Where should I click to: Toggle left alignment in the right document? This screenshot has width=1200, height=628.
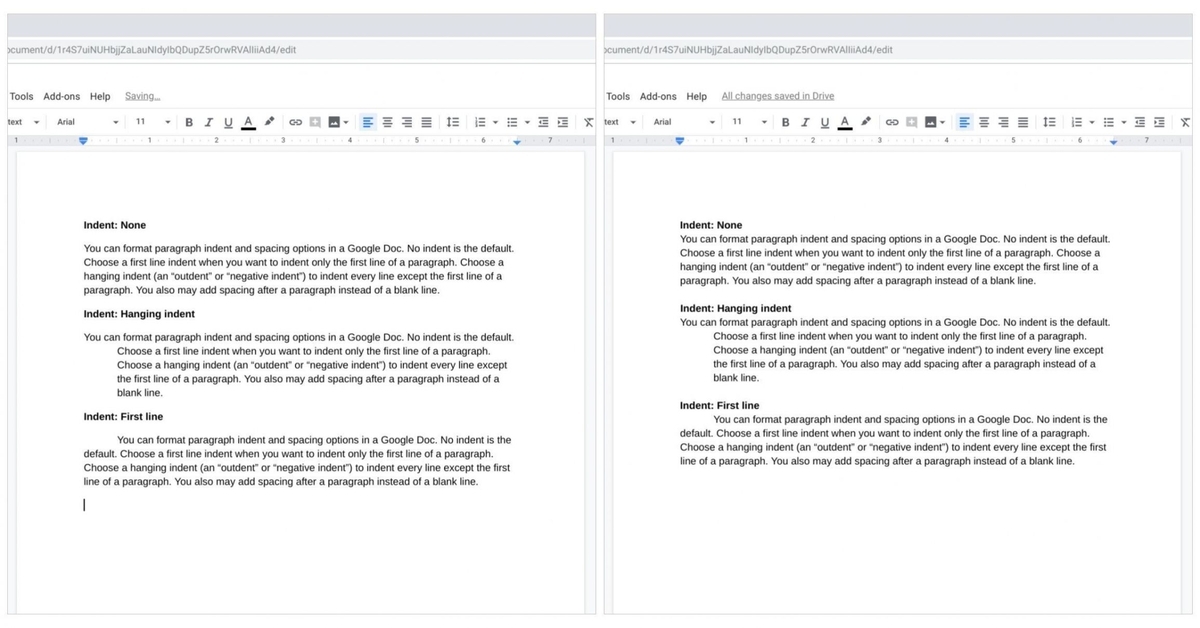[x=964, y=122]
